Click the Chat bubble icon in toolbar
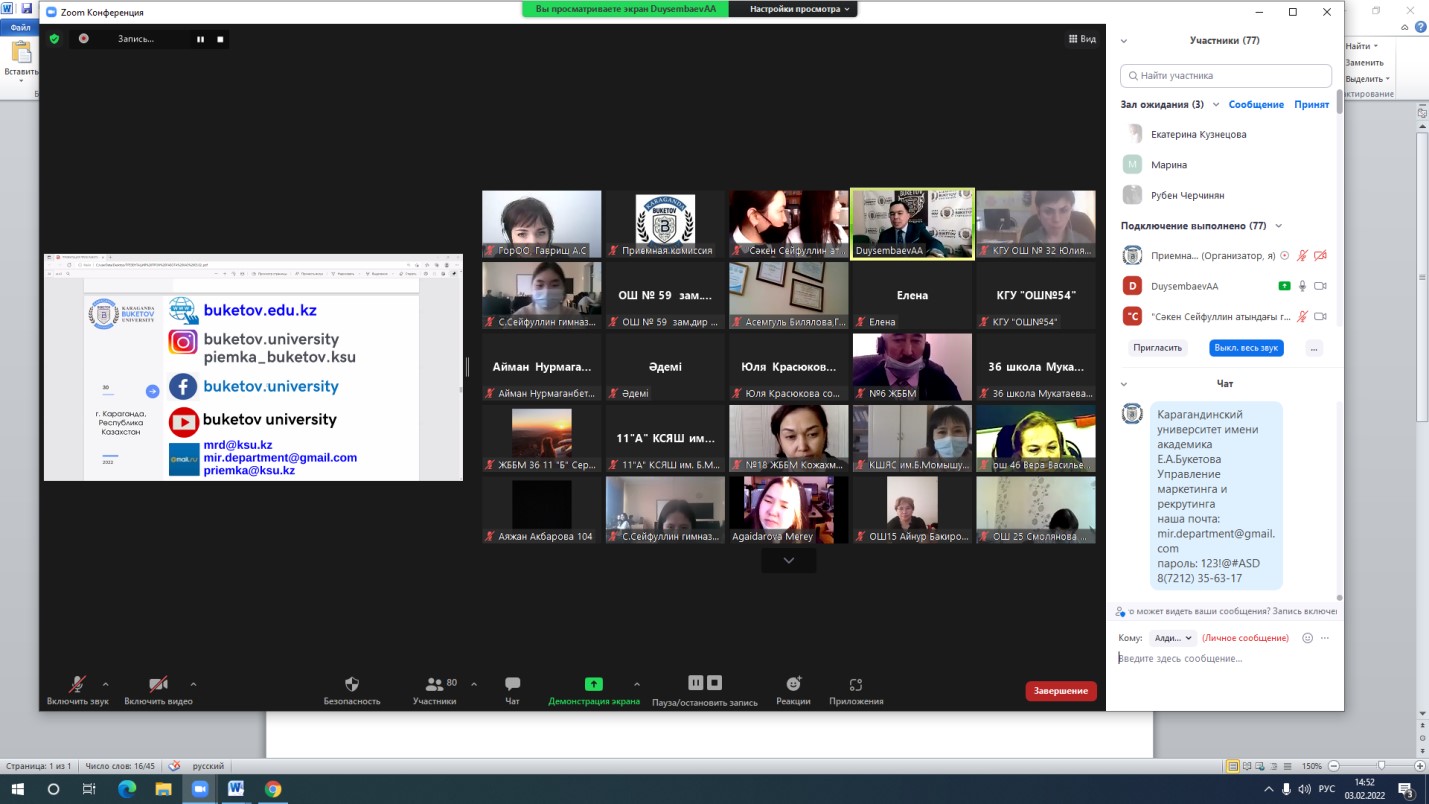 pos(512,685)
